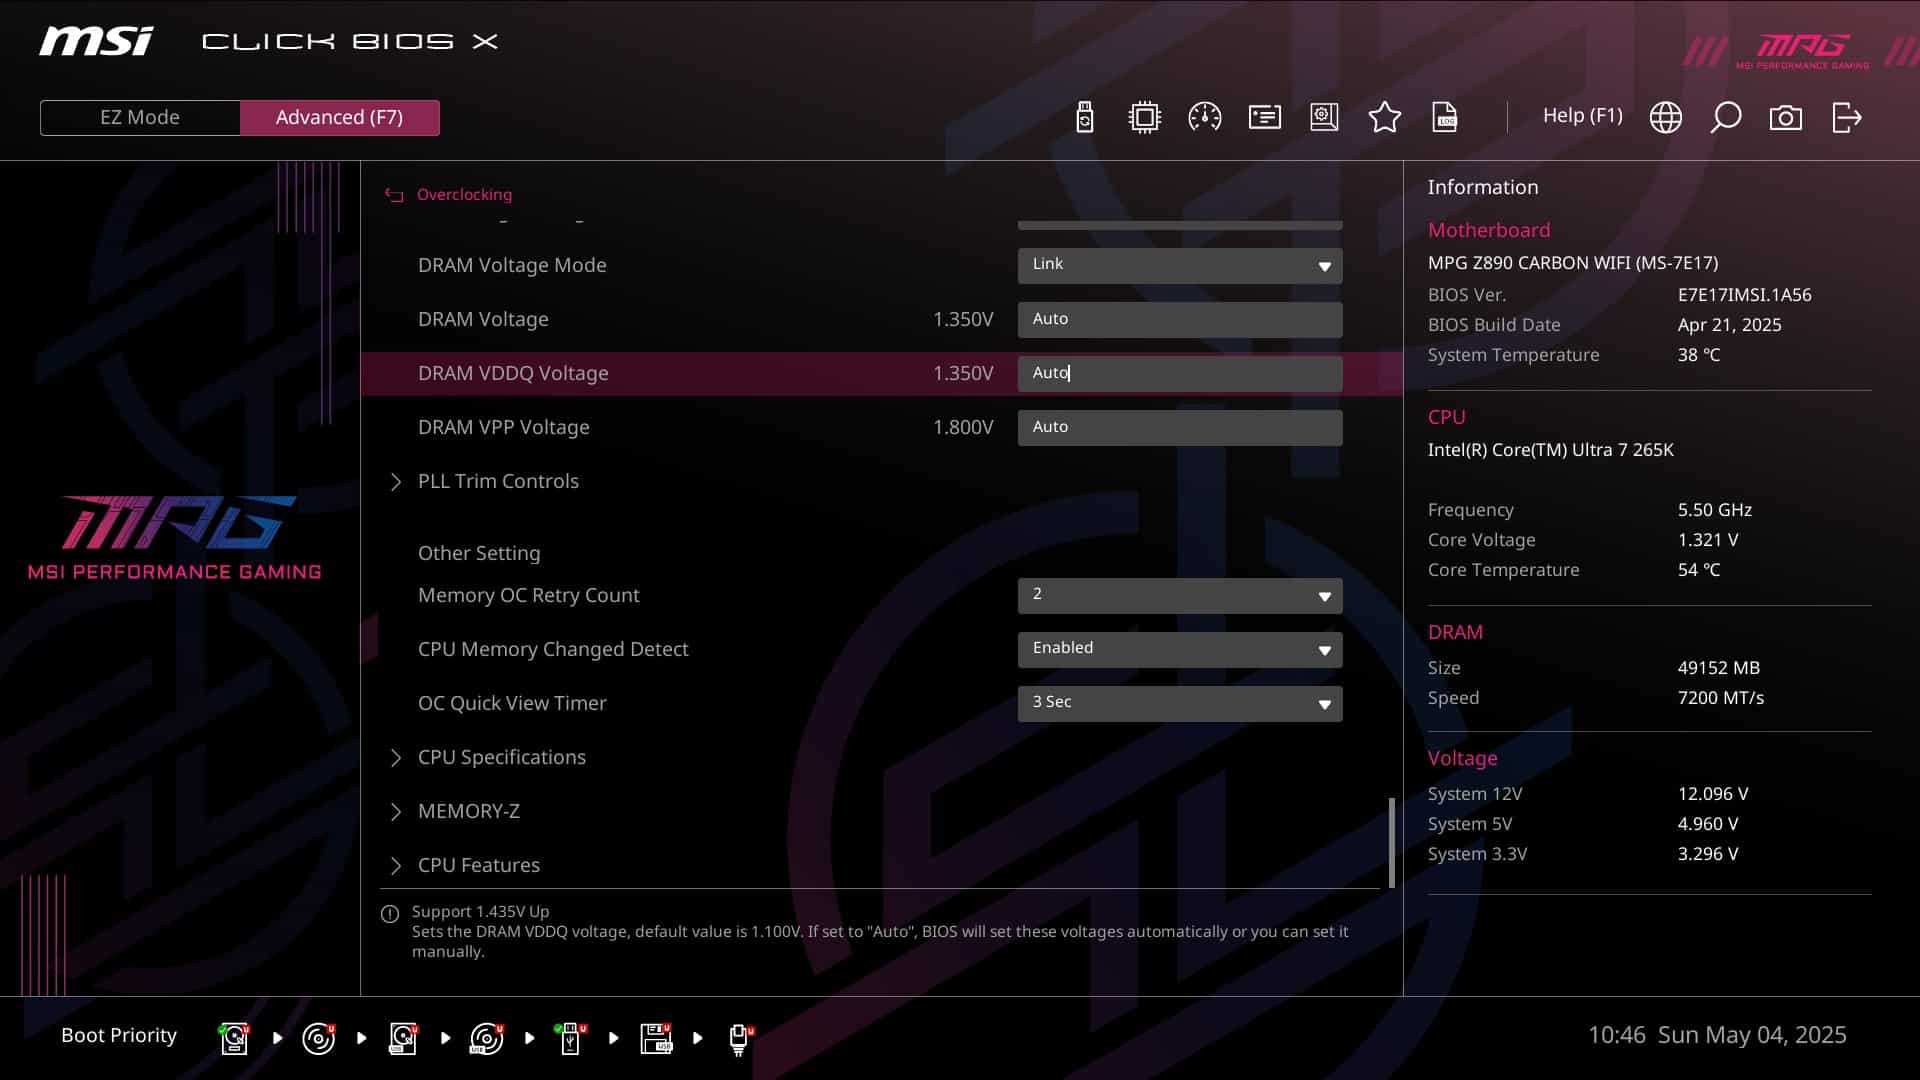This screenshot has height=1080, width=1920.
Task: Go back via Overcloking return arrow icon
Action: tap(394, 195)
